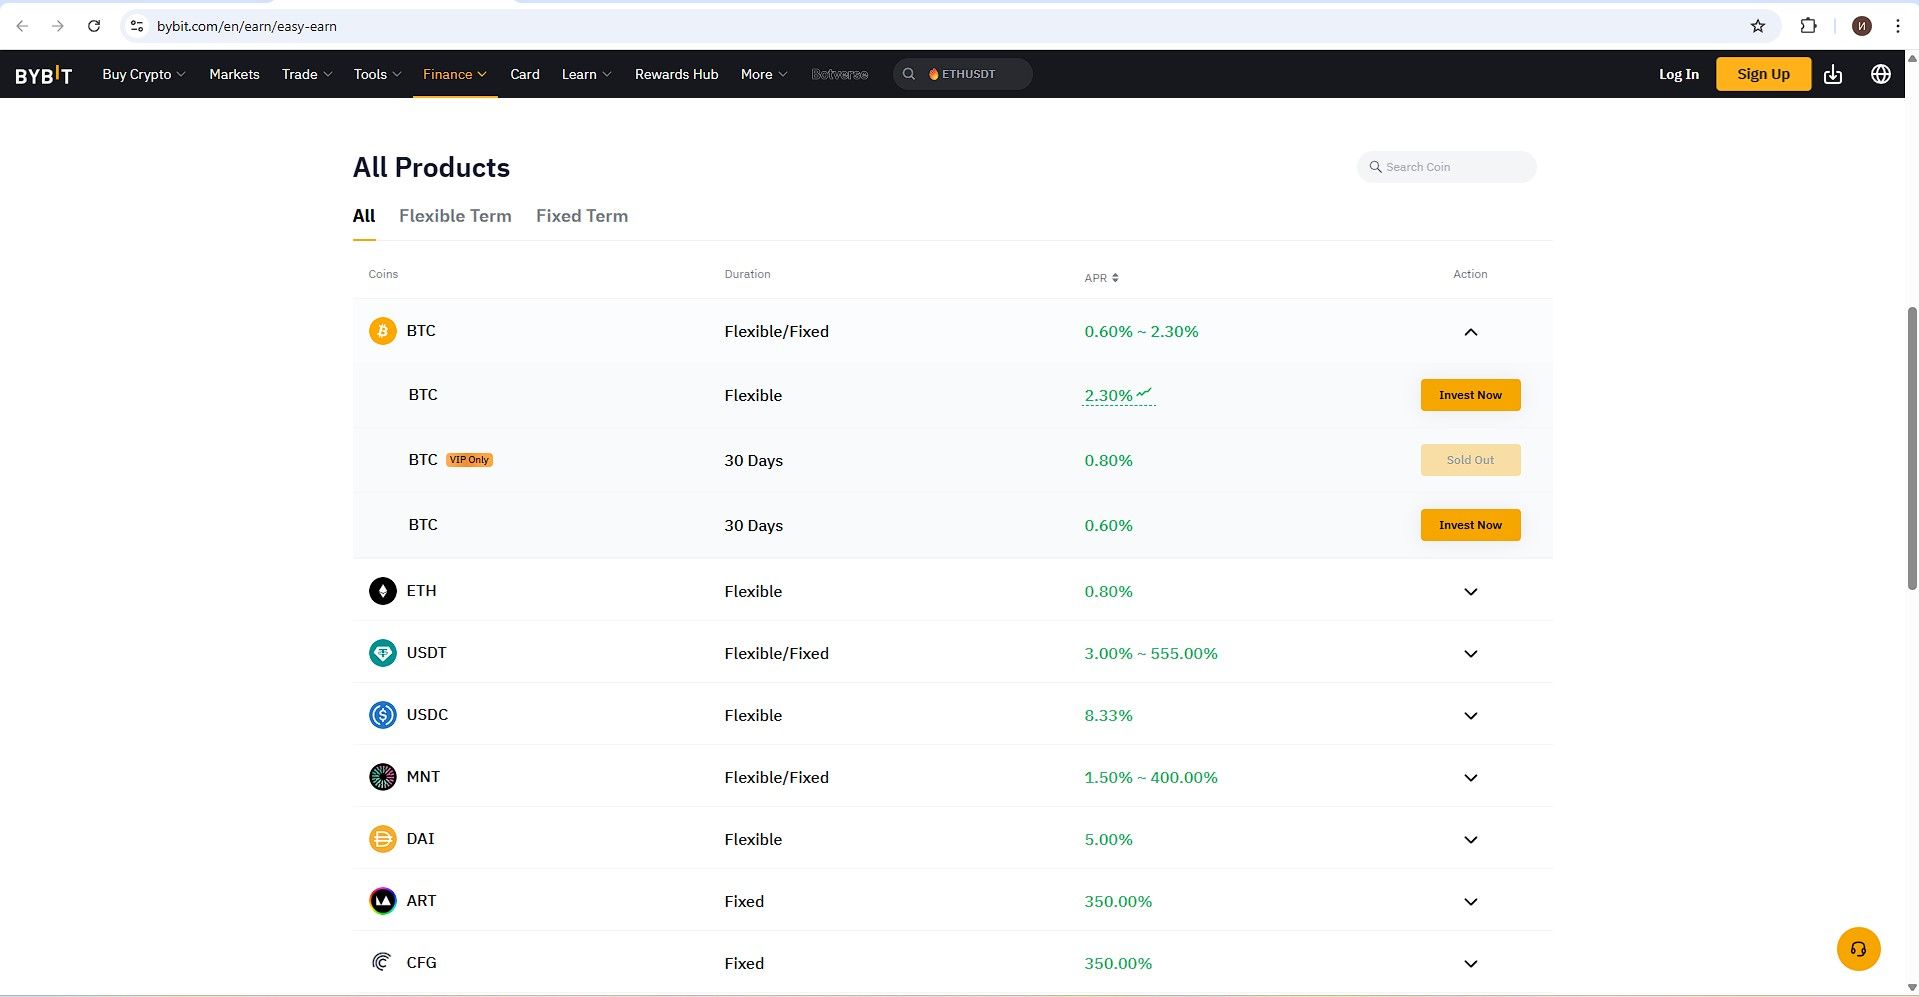Click the Sign Up button

1762,75
